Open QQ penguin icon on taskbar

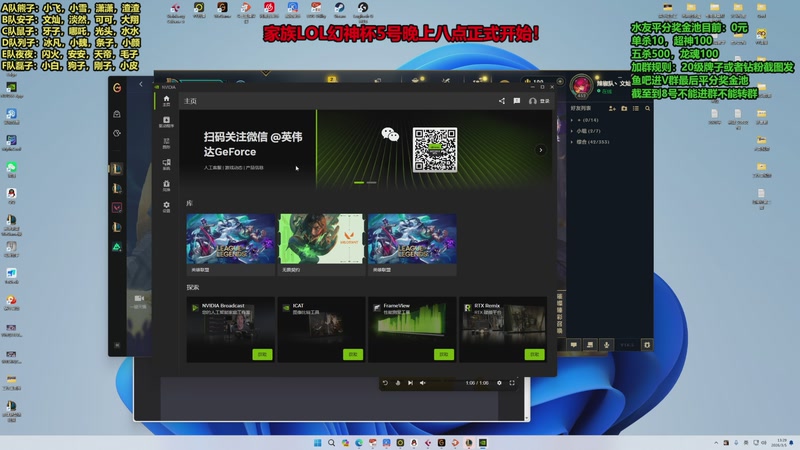[x=414, y=443]
